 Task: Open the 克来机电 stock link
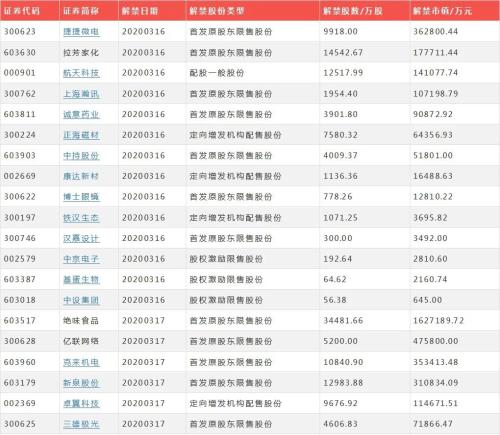(81, 362)
